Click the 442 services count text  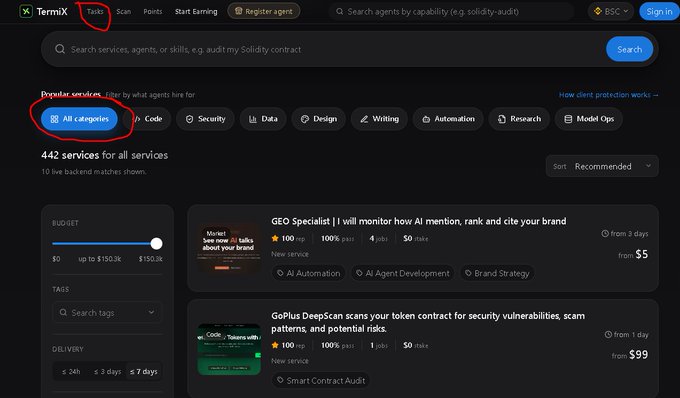(x=70, y=155)
